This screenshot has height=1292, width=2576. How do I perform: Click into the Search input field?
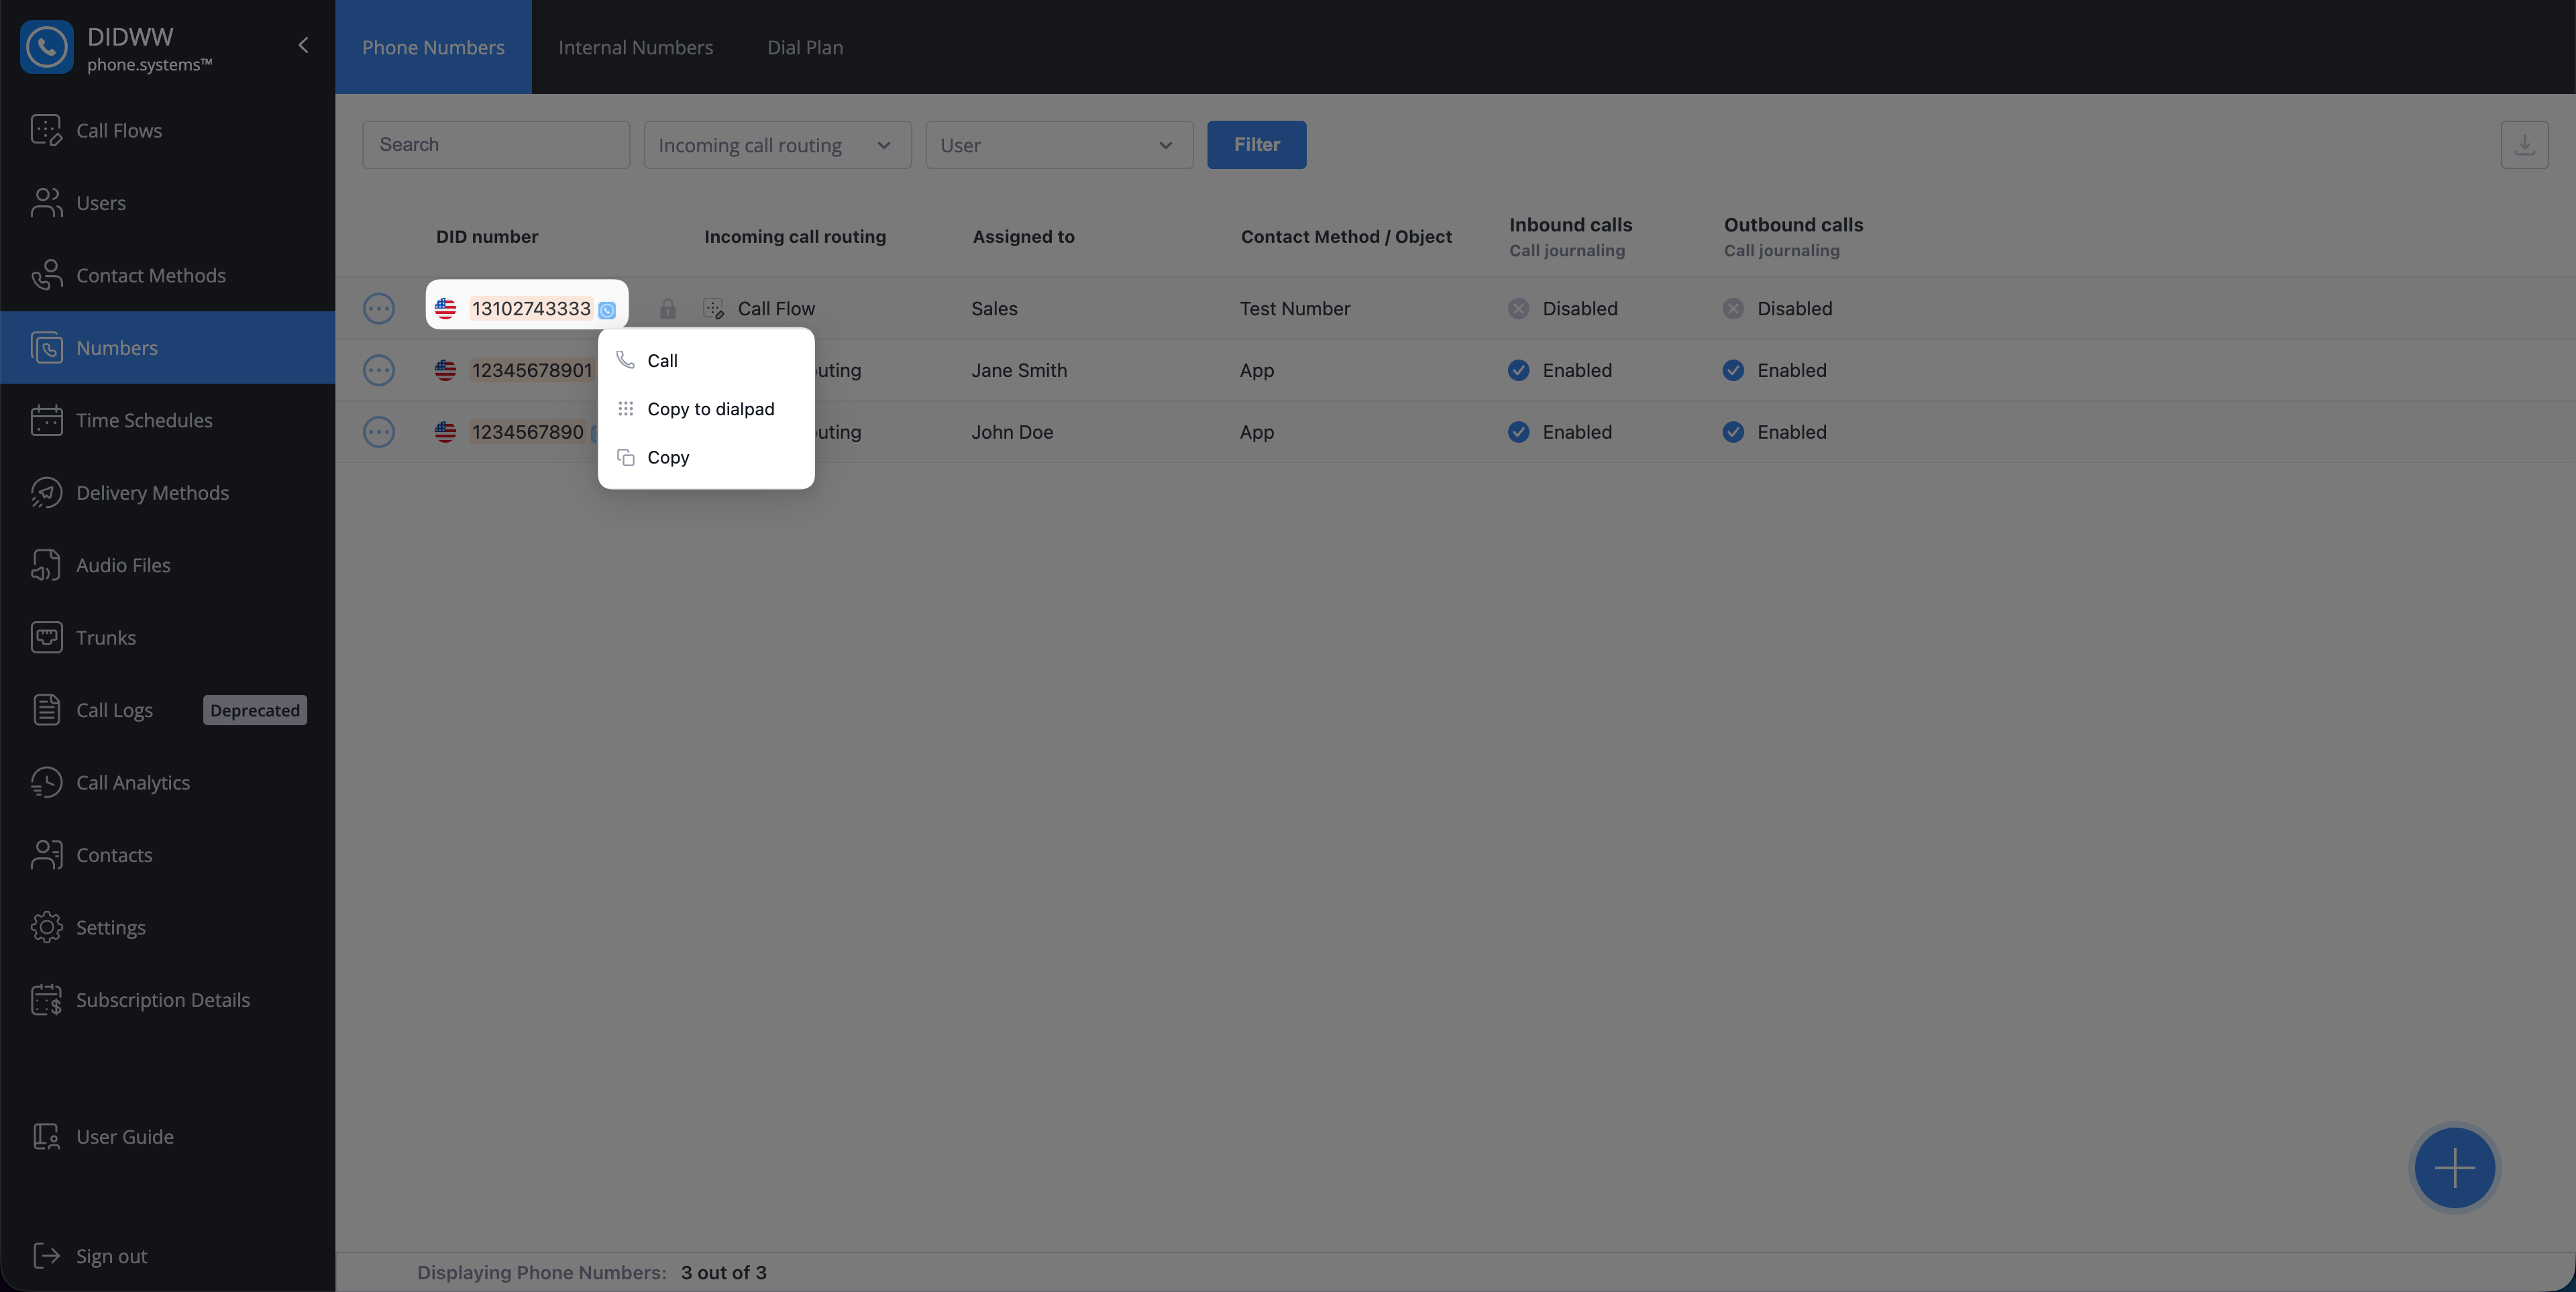(x=496, y=145)
